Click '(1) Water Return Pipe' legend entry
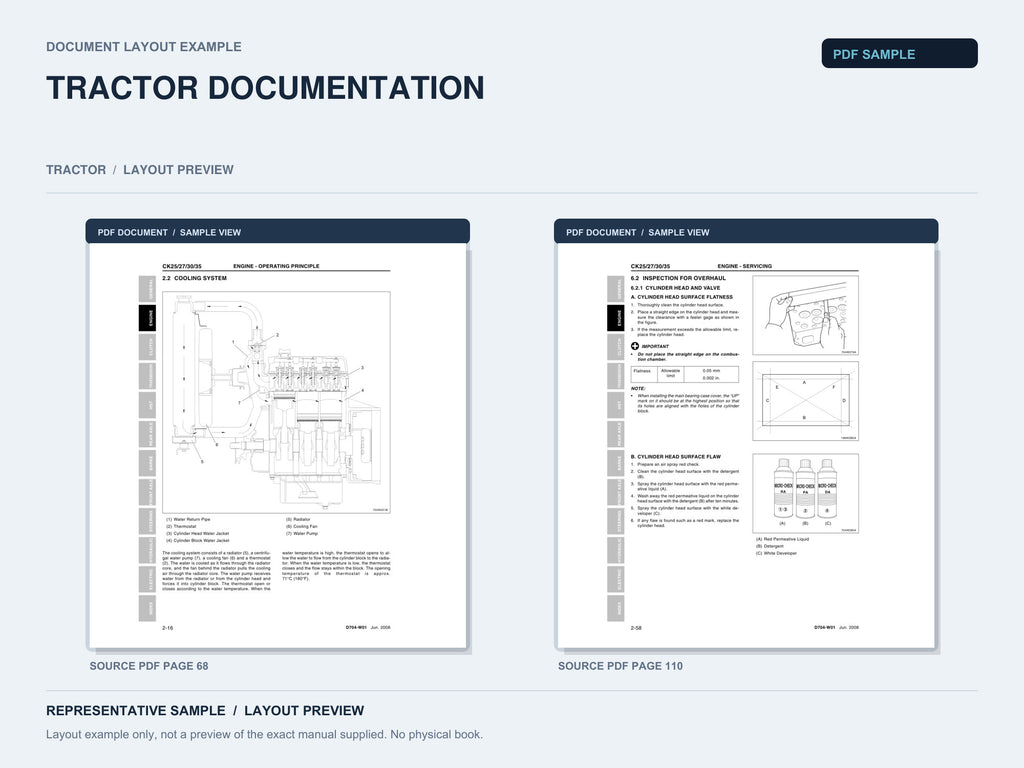The height and width of the screenshot is (768, 1024). pyautogui.click(x=188, y=519)
